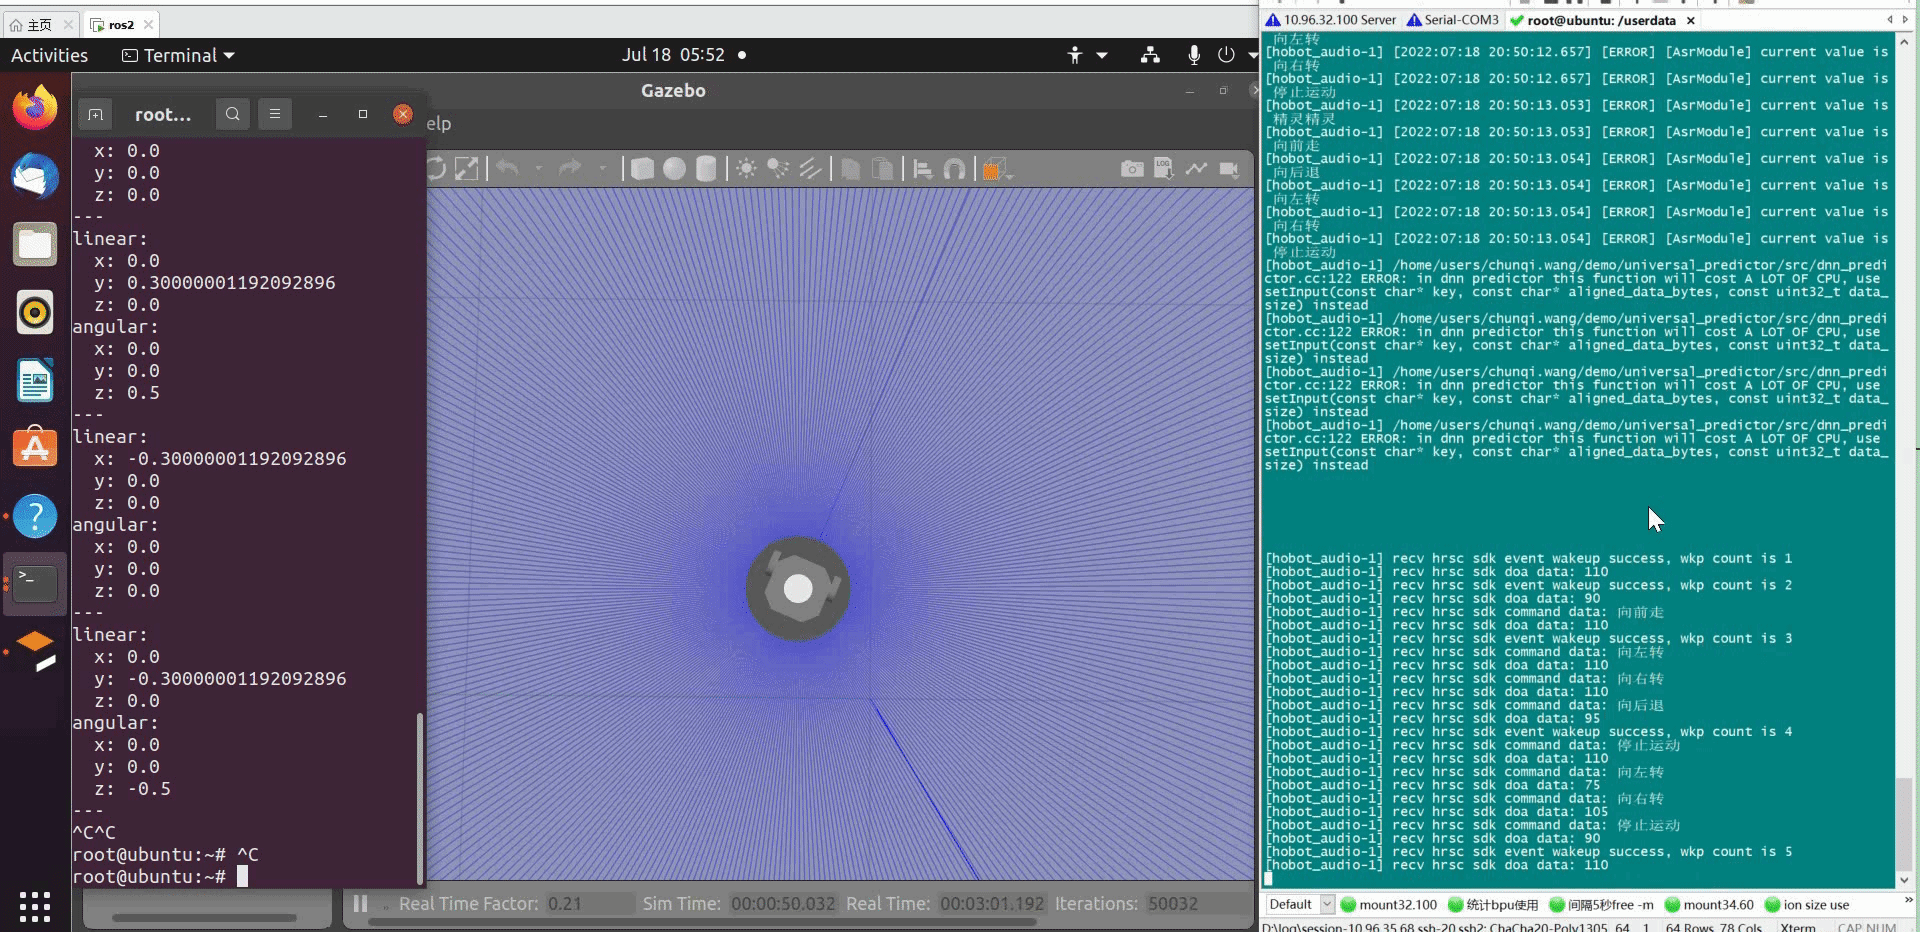
Task: Click the search button in terminal header
Action: (232, 114)
